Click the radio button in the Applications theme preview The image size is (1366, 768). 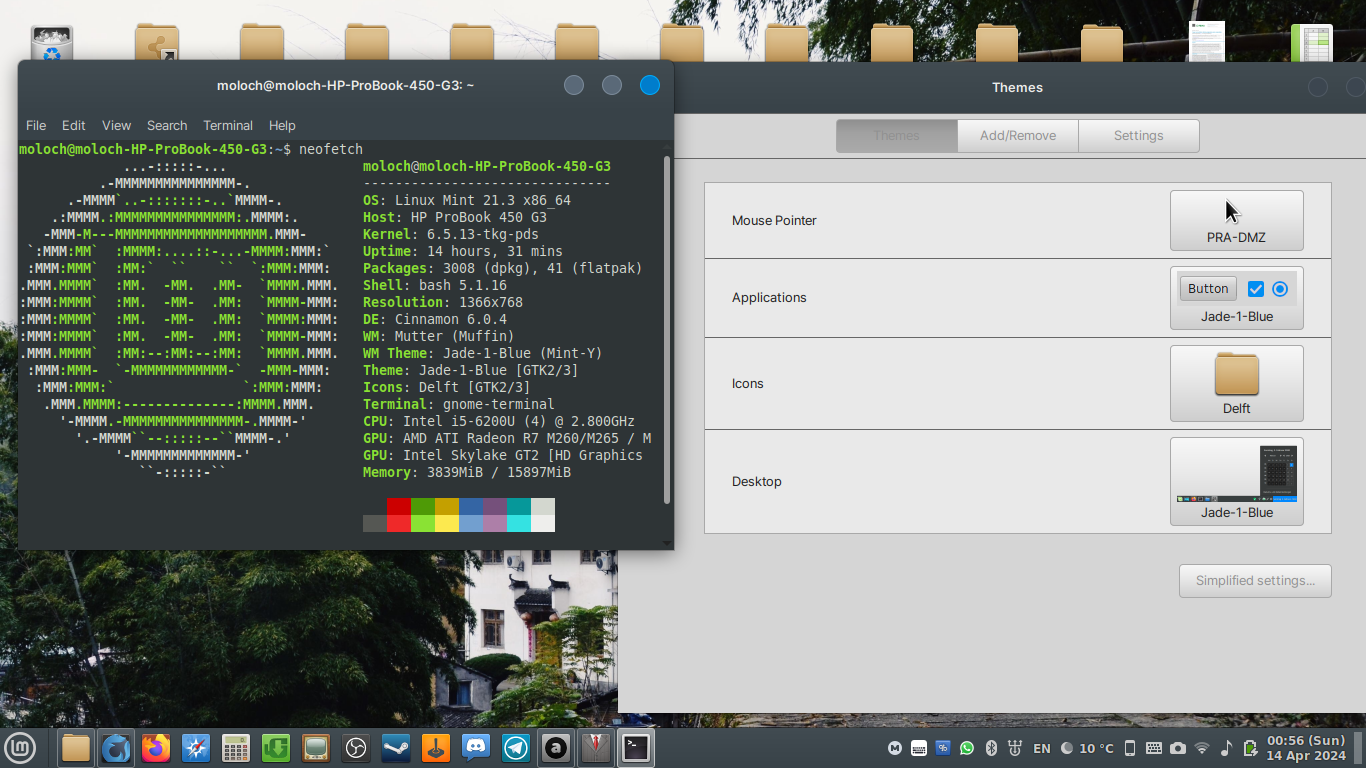(1281, 288)
